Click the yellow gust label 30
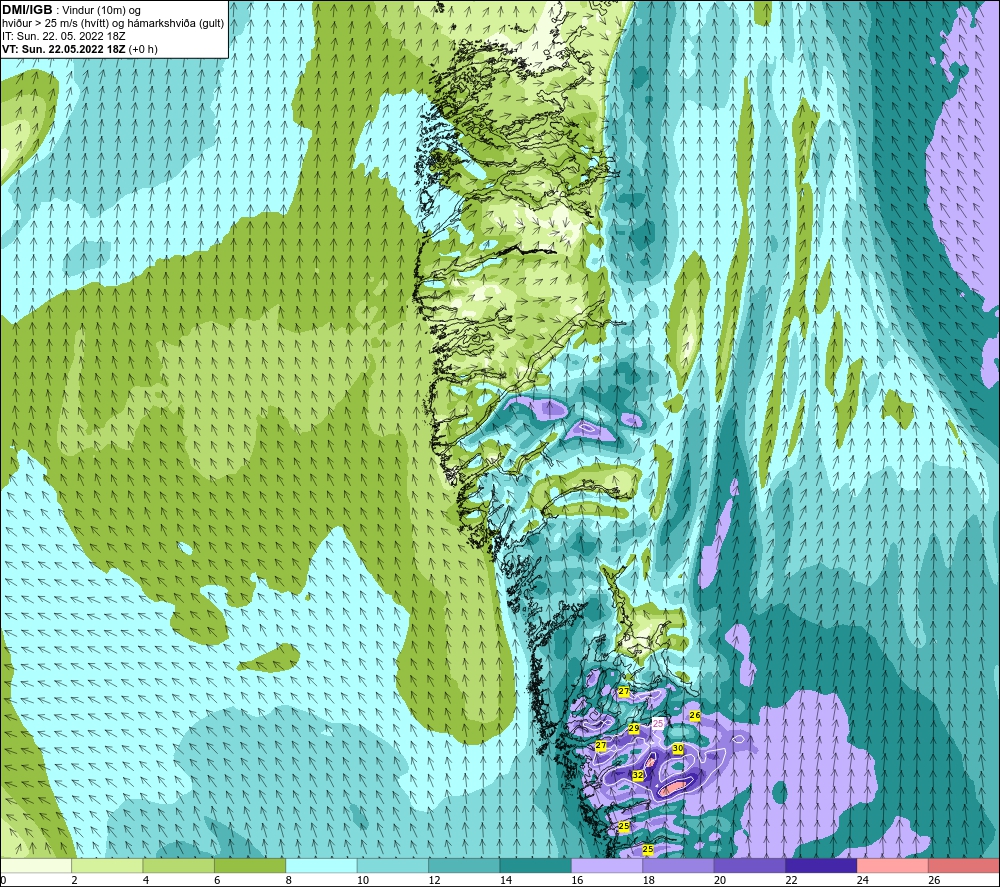This screenshot has width=1000, height=887. [678, 748]
